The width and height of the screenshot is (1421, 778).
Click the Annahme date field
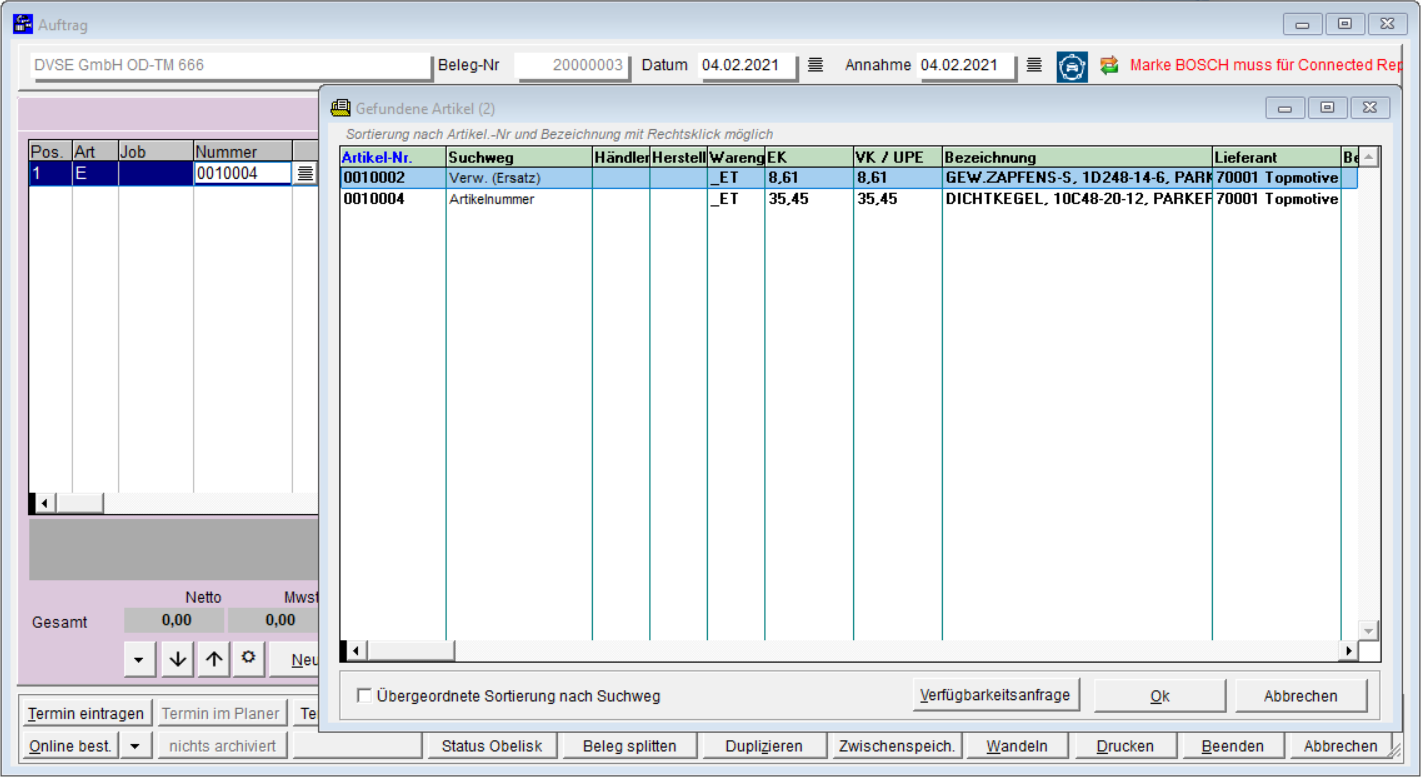[966, 65]
